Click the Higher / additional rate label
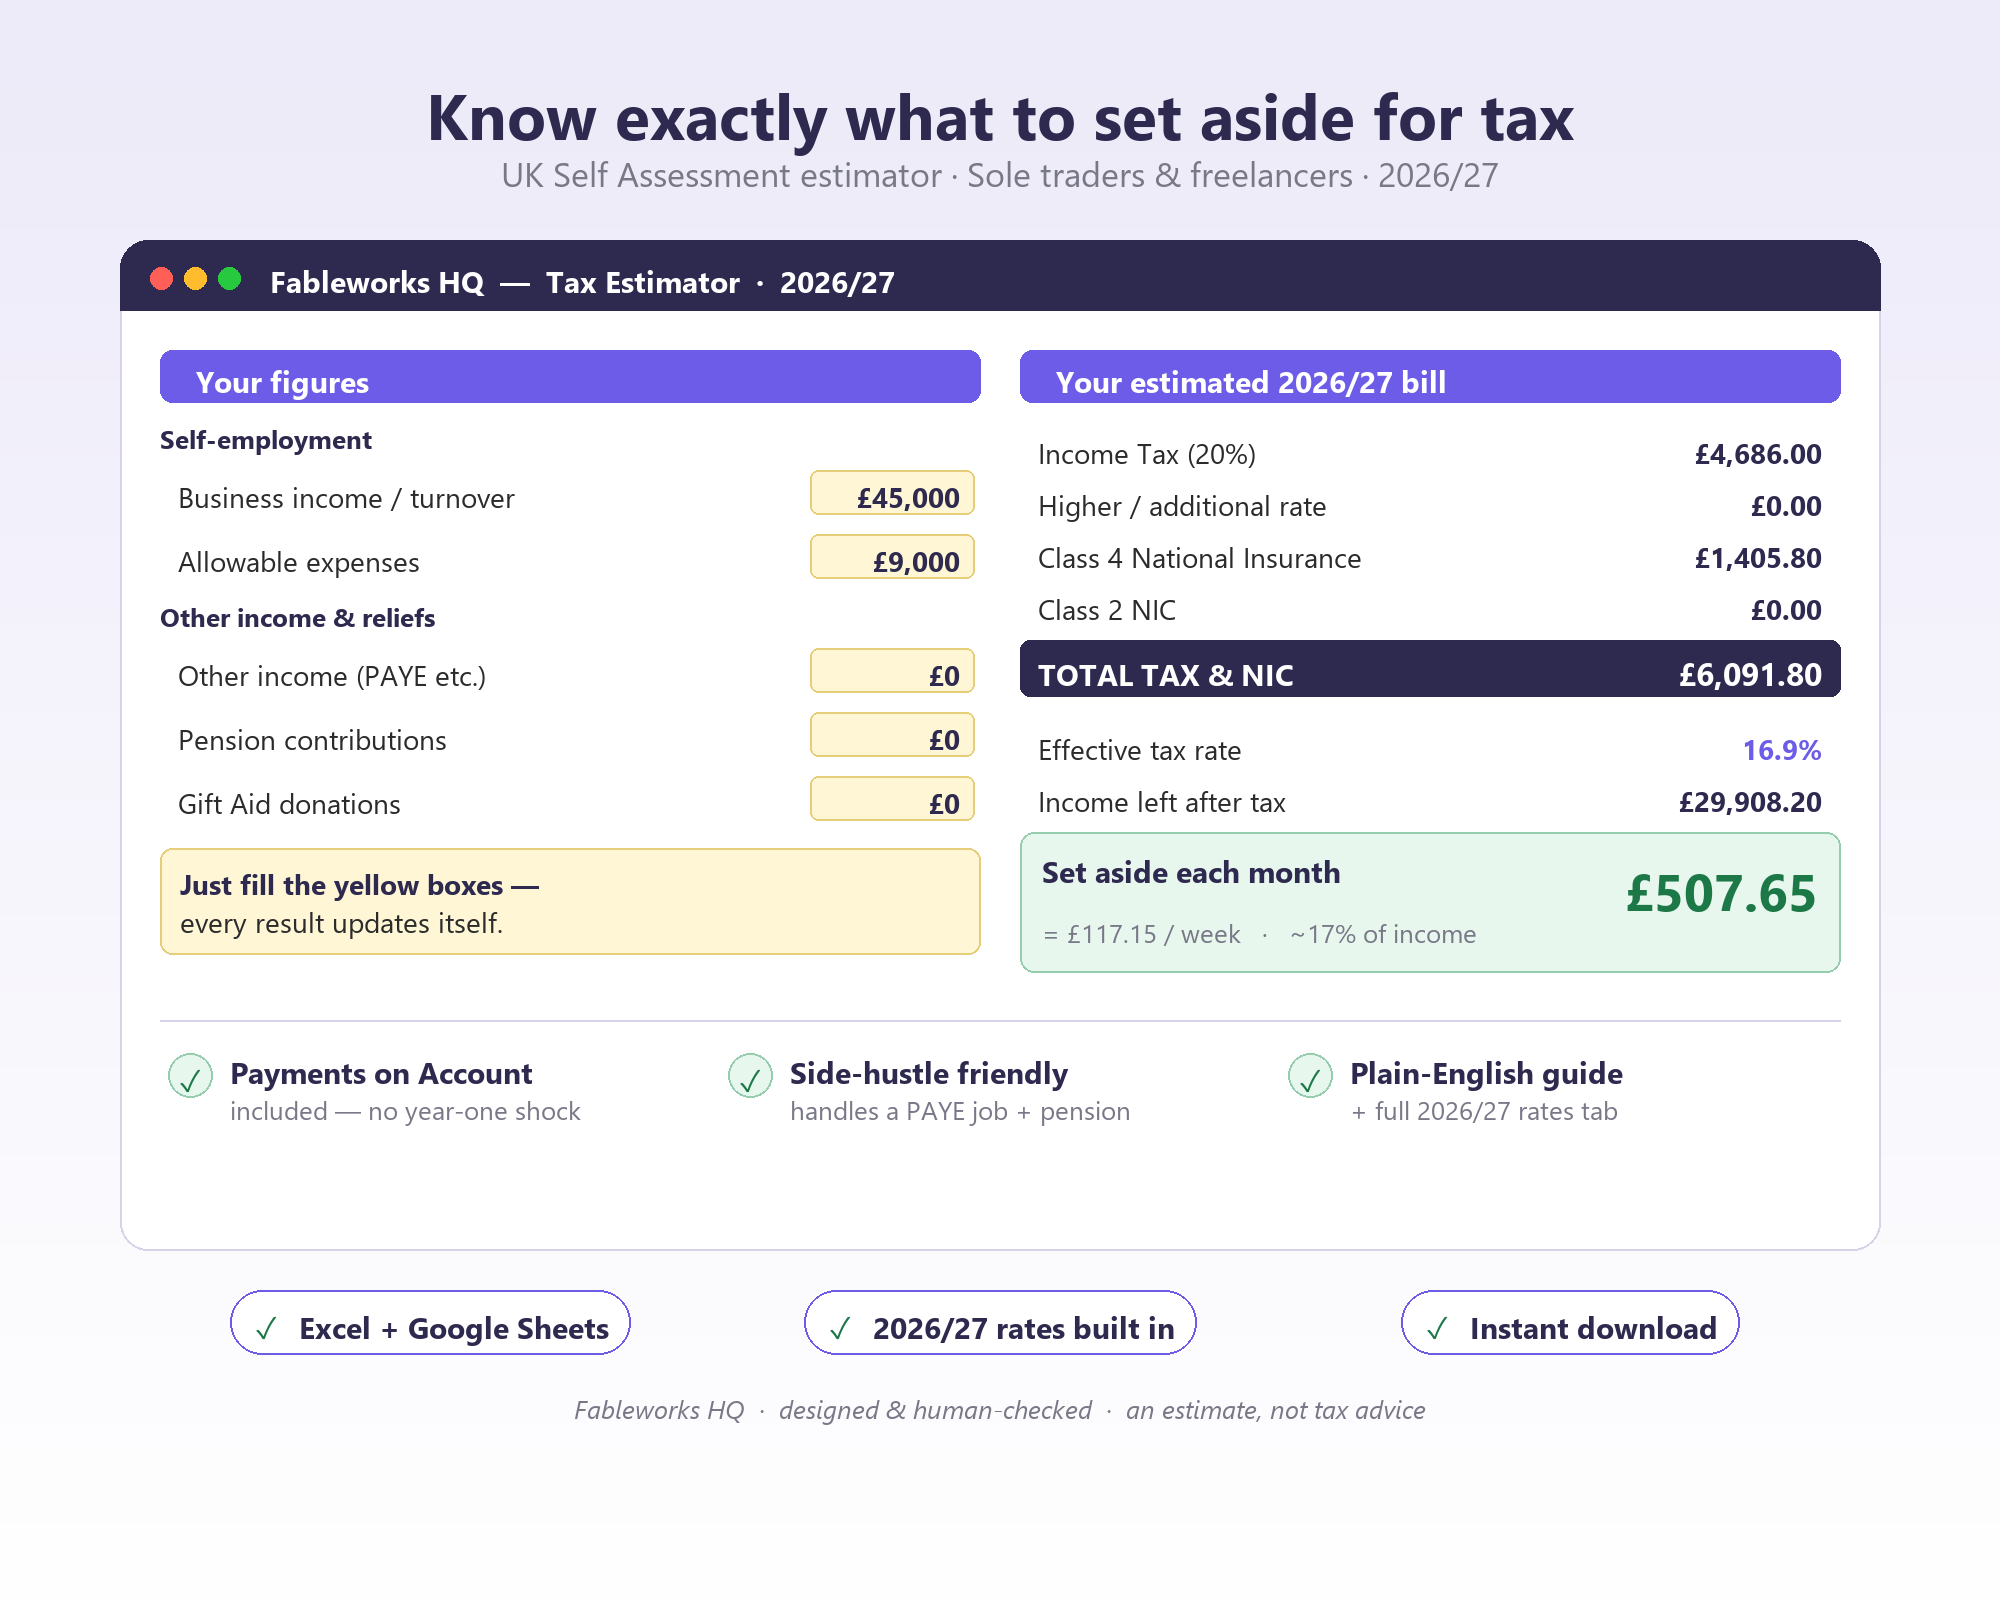The width and height of the screenshot is (2000, 1600). (x=1182, y=507)
